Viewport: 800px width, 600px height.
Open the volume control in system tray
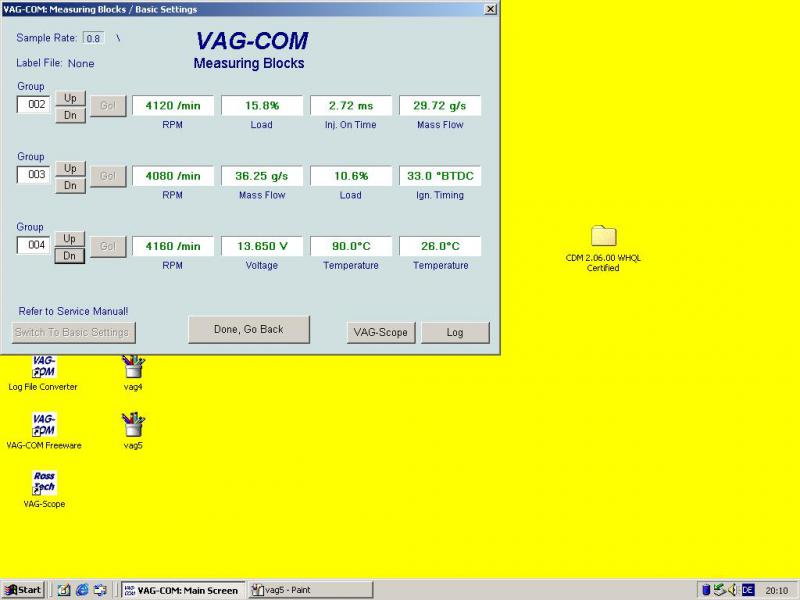pyautogui.click(x=733, y=589)
